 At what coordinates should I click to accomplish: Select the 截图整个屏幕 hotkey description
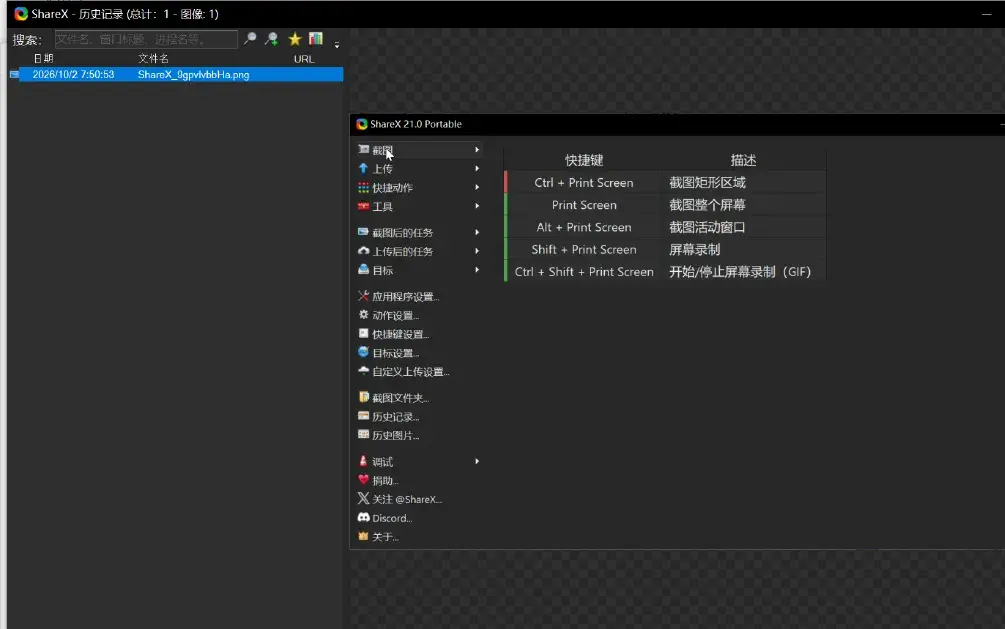(x=707, y=205)
